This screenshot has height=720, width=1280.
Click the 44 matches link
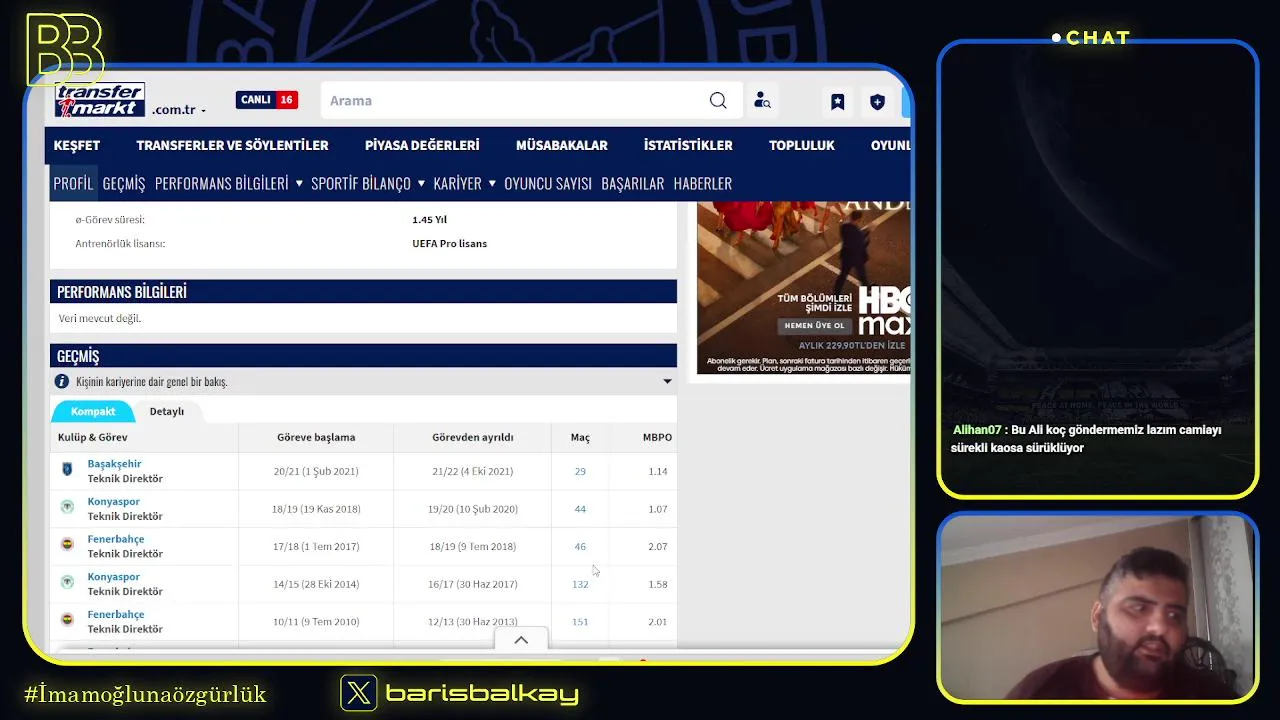(580, 509)
